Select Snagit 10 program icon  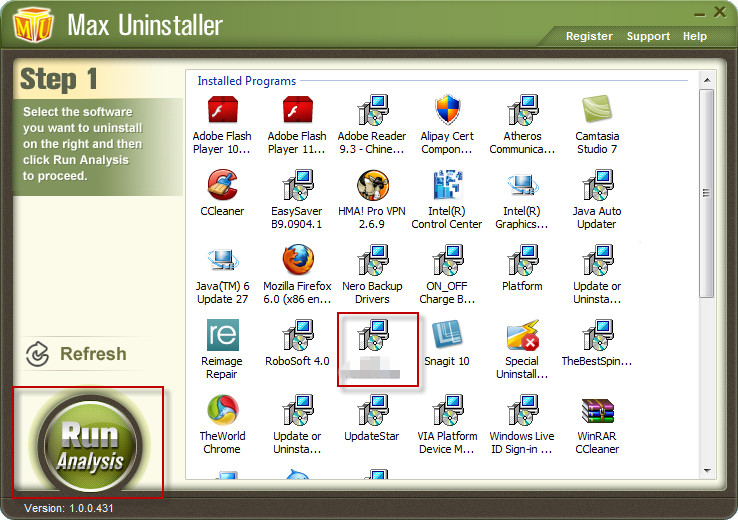pos(447,334)
